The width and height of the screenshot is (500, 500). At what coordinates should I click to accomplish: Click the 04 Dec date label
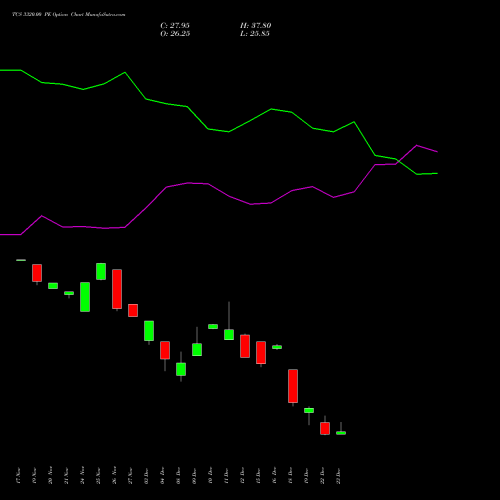(x=162, y=476)
